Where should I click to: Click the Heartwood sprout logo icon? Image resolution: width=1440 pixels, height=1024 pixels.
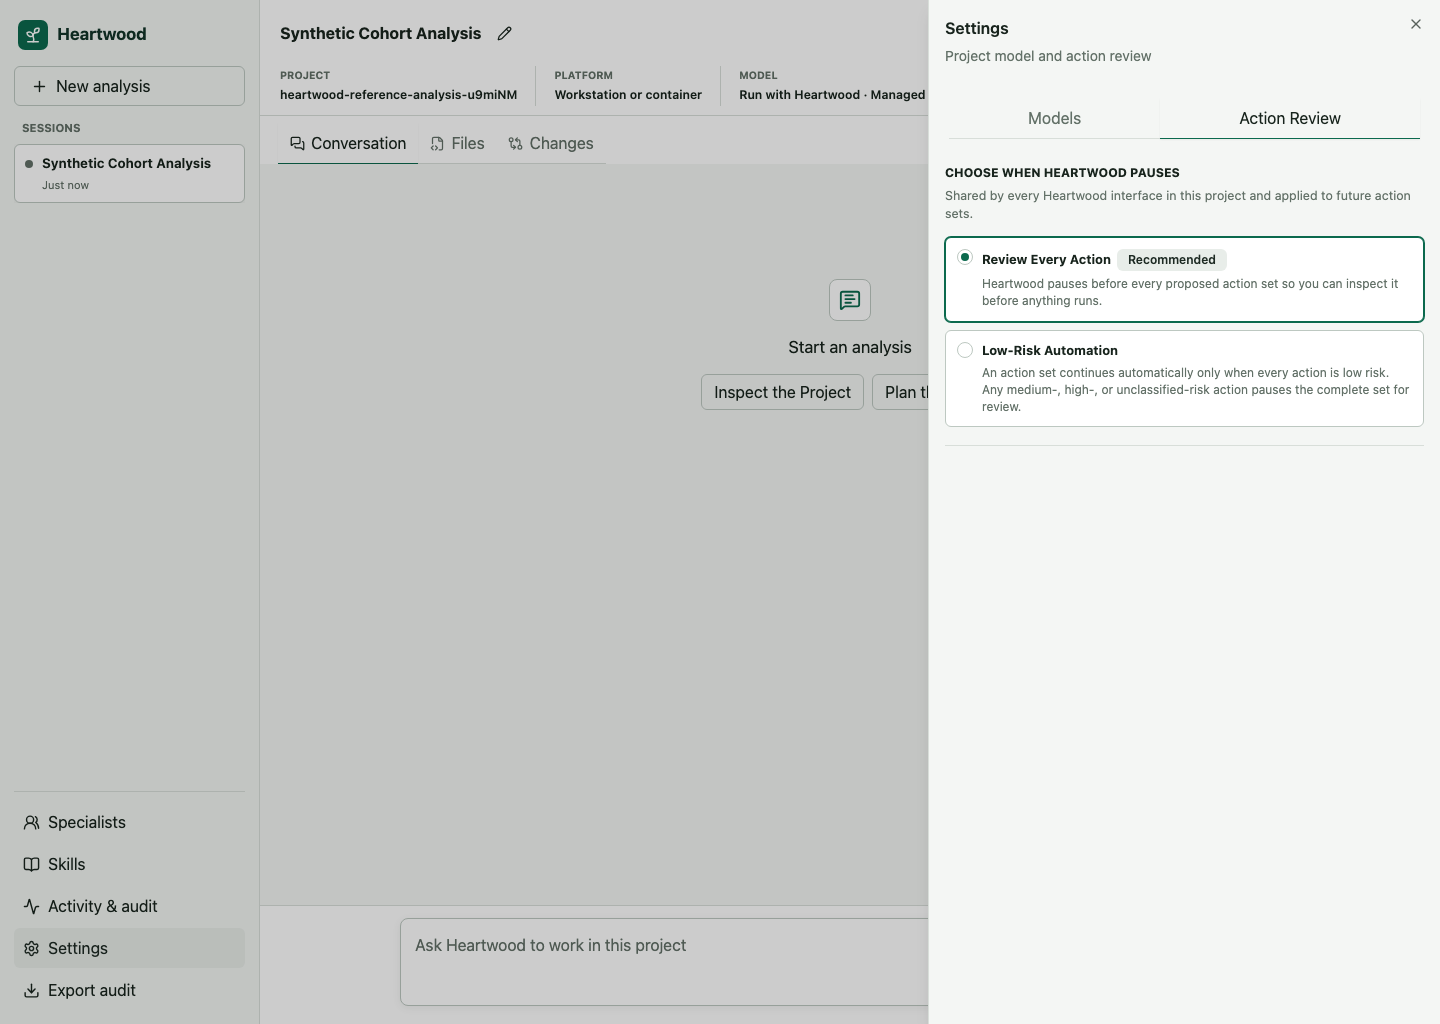[33, 35]
